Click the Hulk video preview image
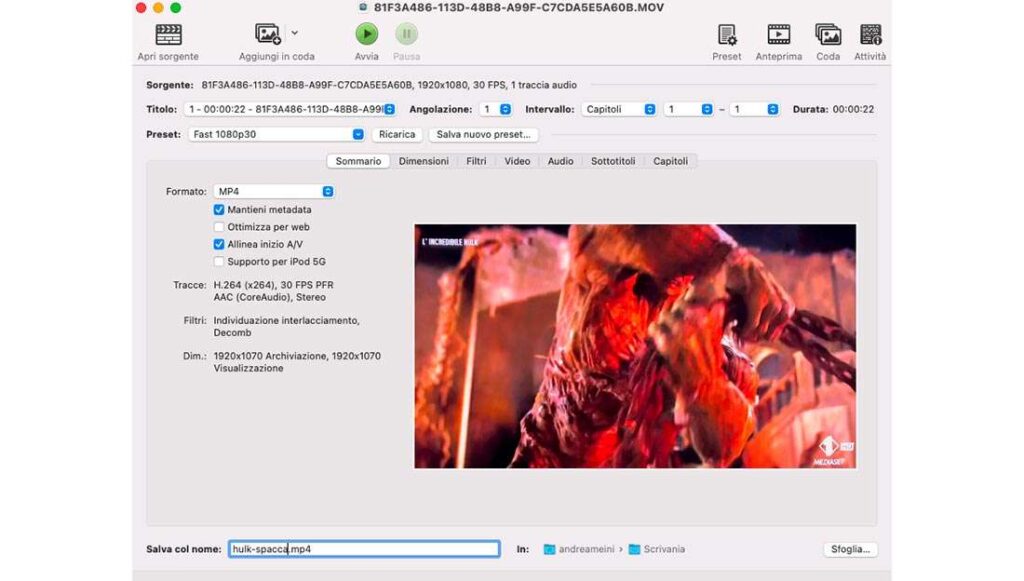 (635, 346)
